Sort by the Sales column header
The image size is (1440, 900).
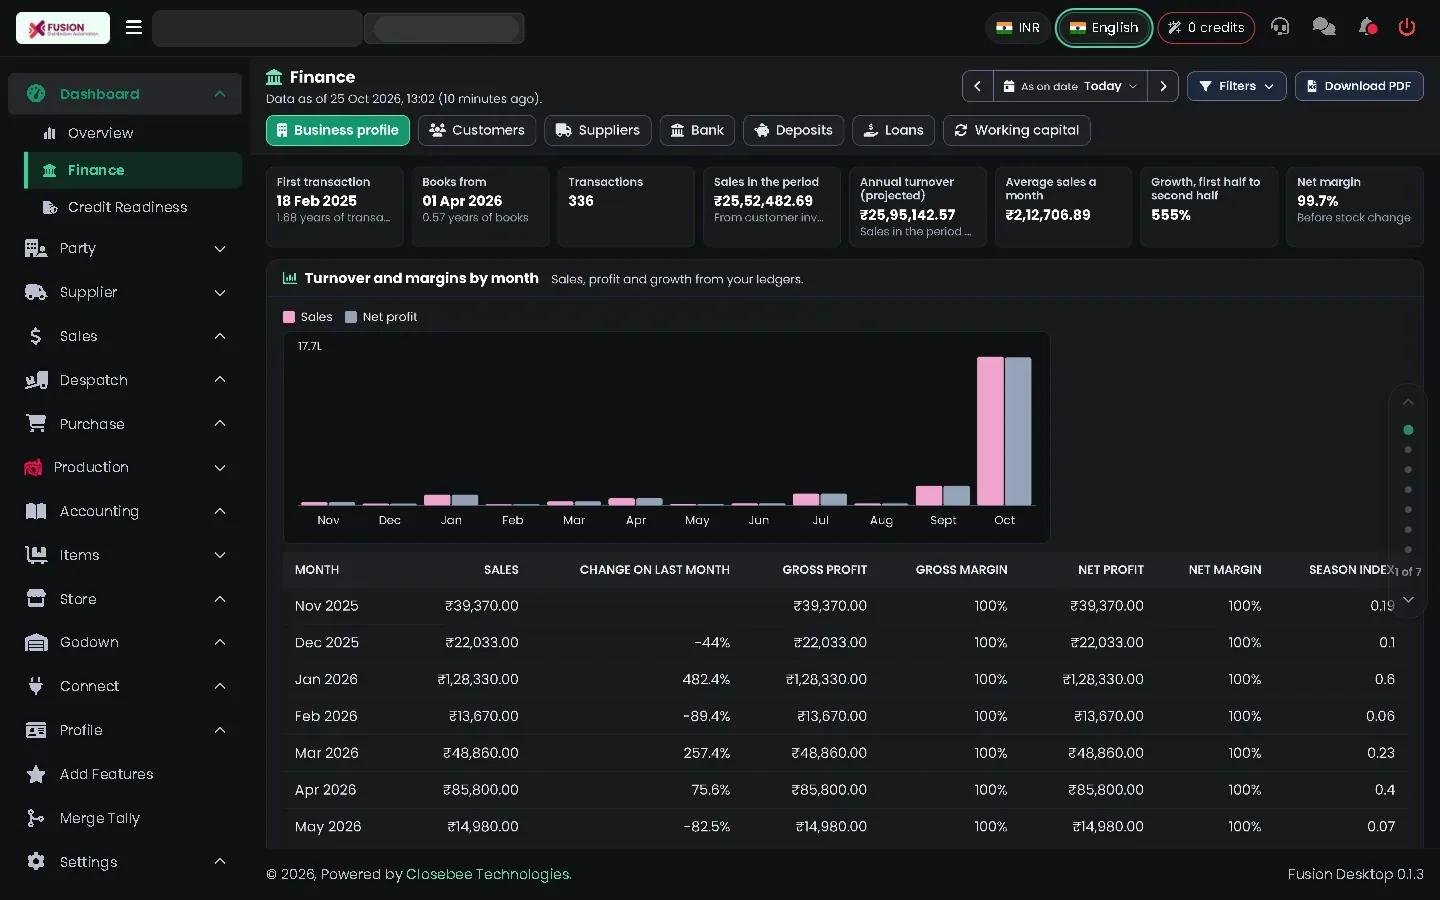click(x=501, y=570)
